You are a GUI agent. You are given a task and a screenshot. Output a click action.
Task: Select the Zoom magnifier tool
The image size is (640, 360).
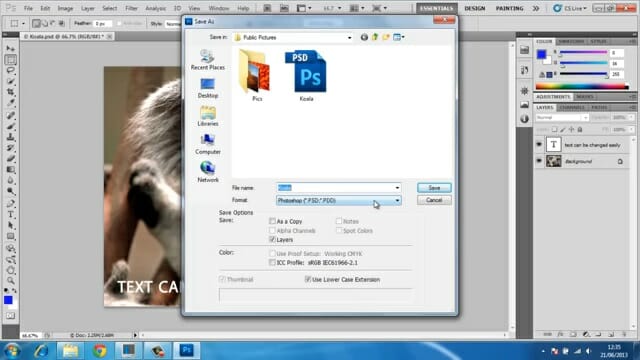(x=10, y=281)
